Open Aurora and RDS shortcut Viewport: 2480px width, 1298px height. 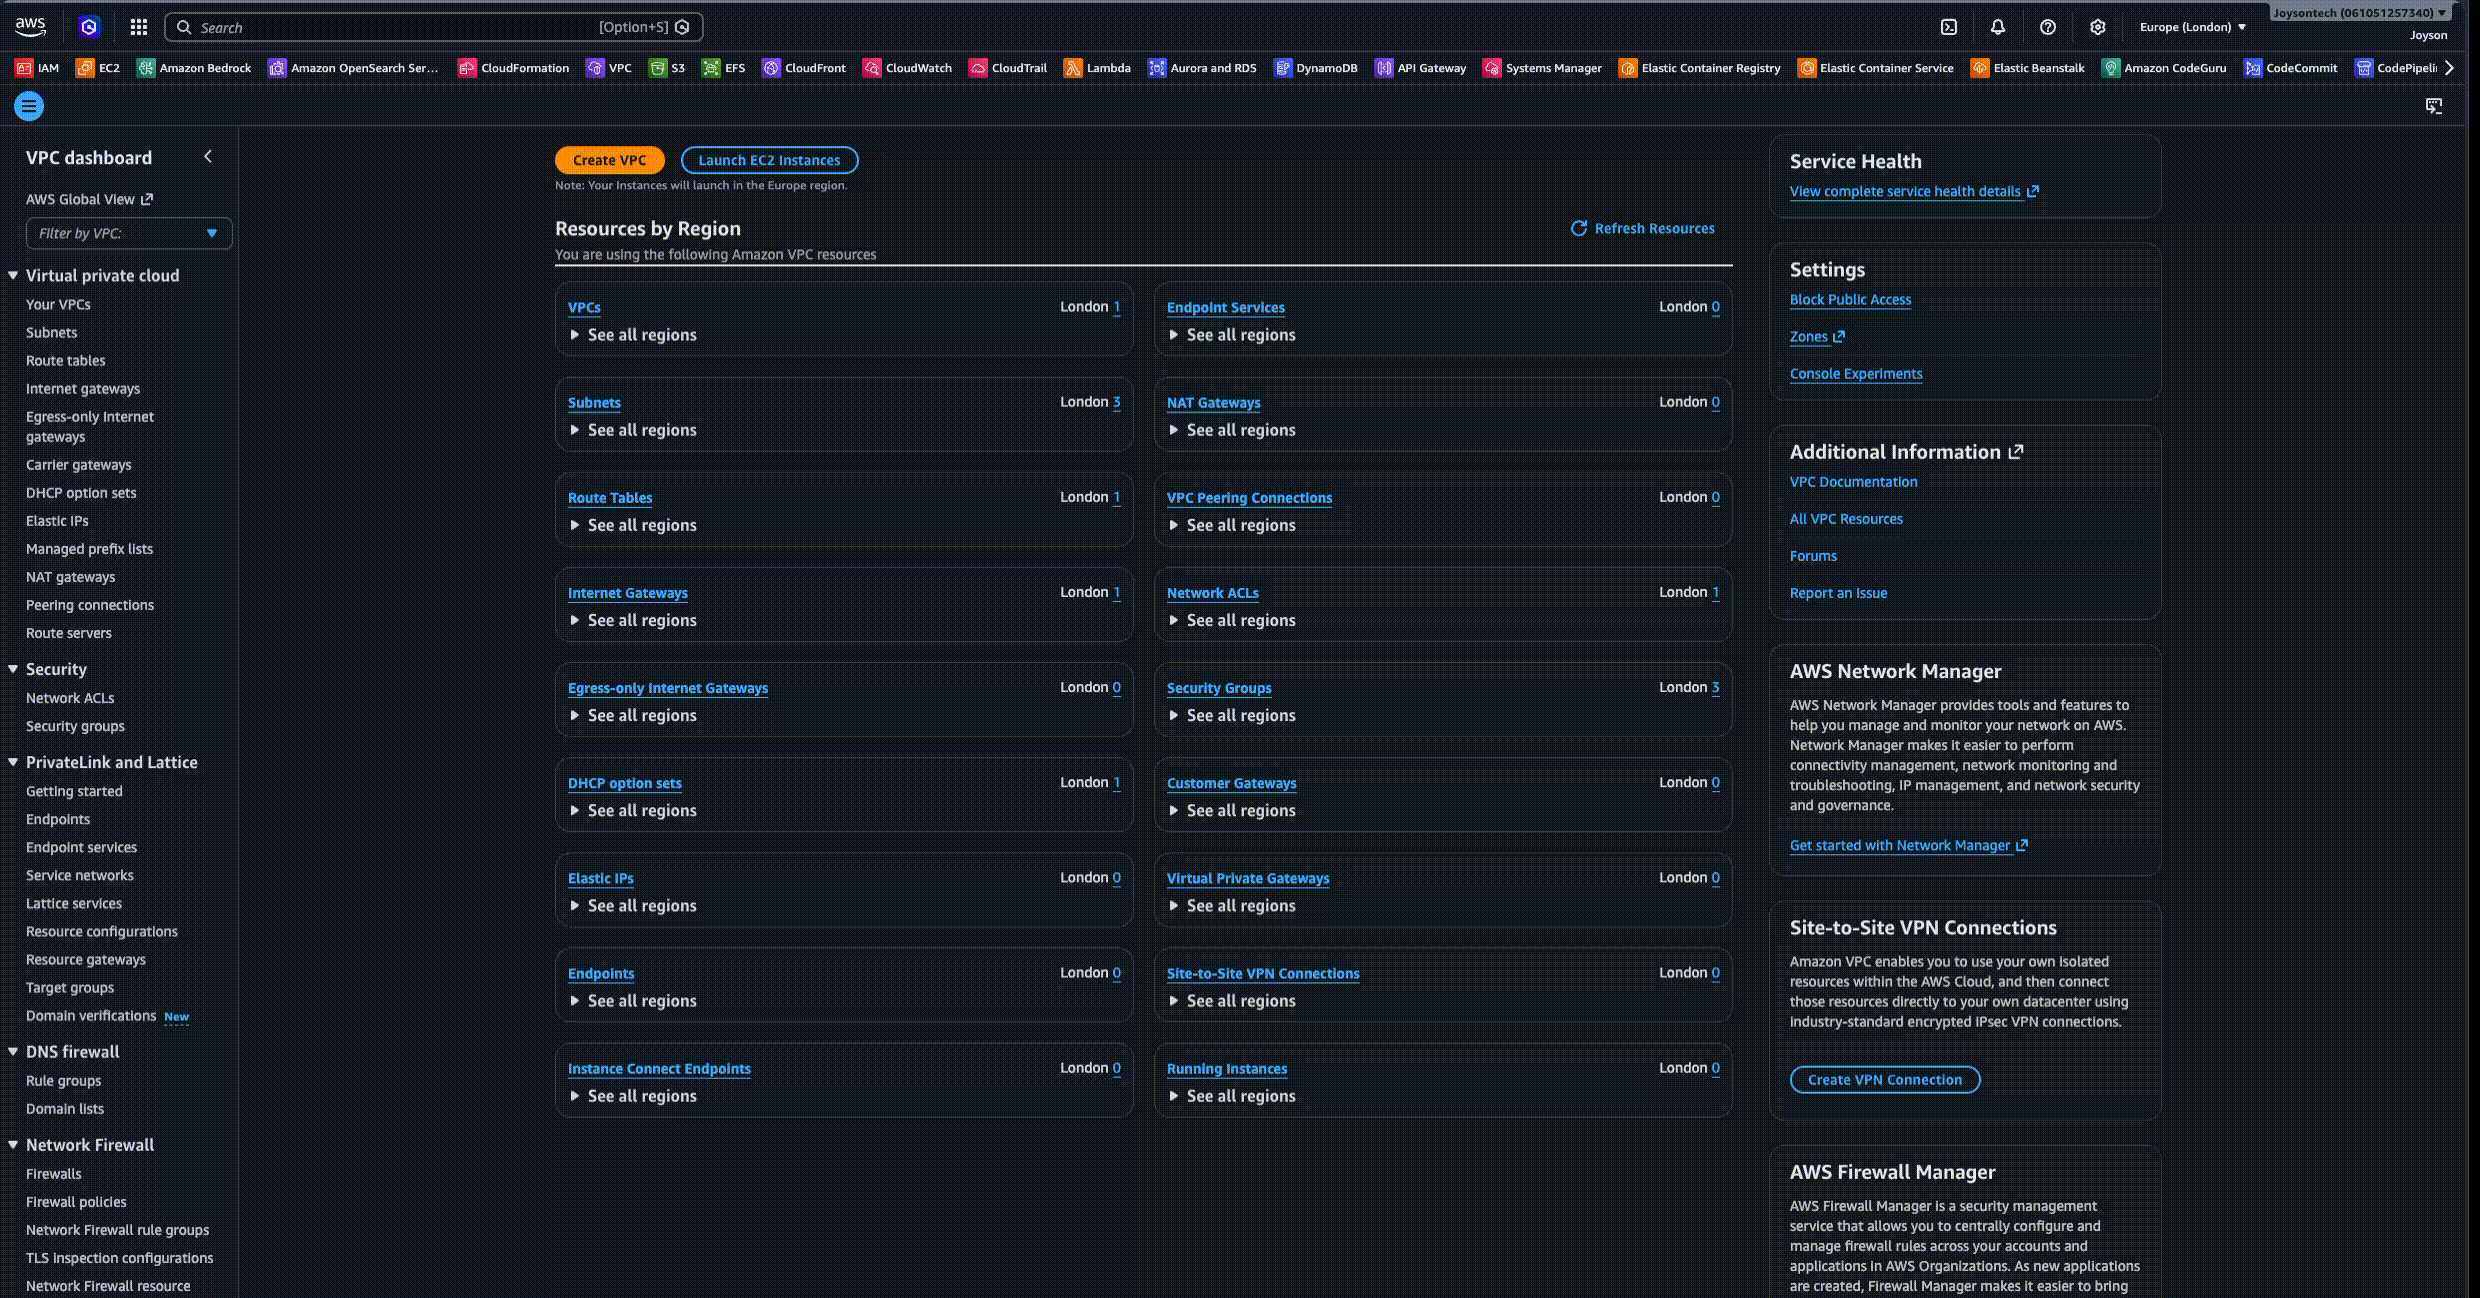[x=1202, y=68]
